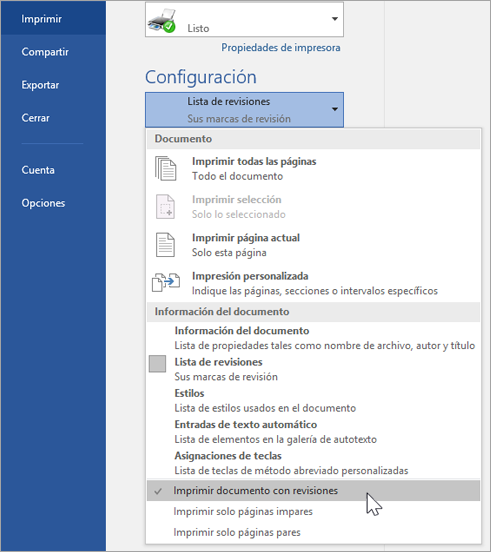Open Propiedades de impresora link
Image resolution: width=491 pixels, height=552 pixels.
[x=281, y=48]
